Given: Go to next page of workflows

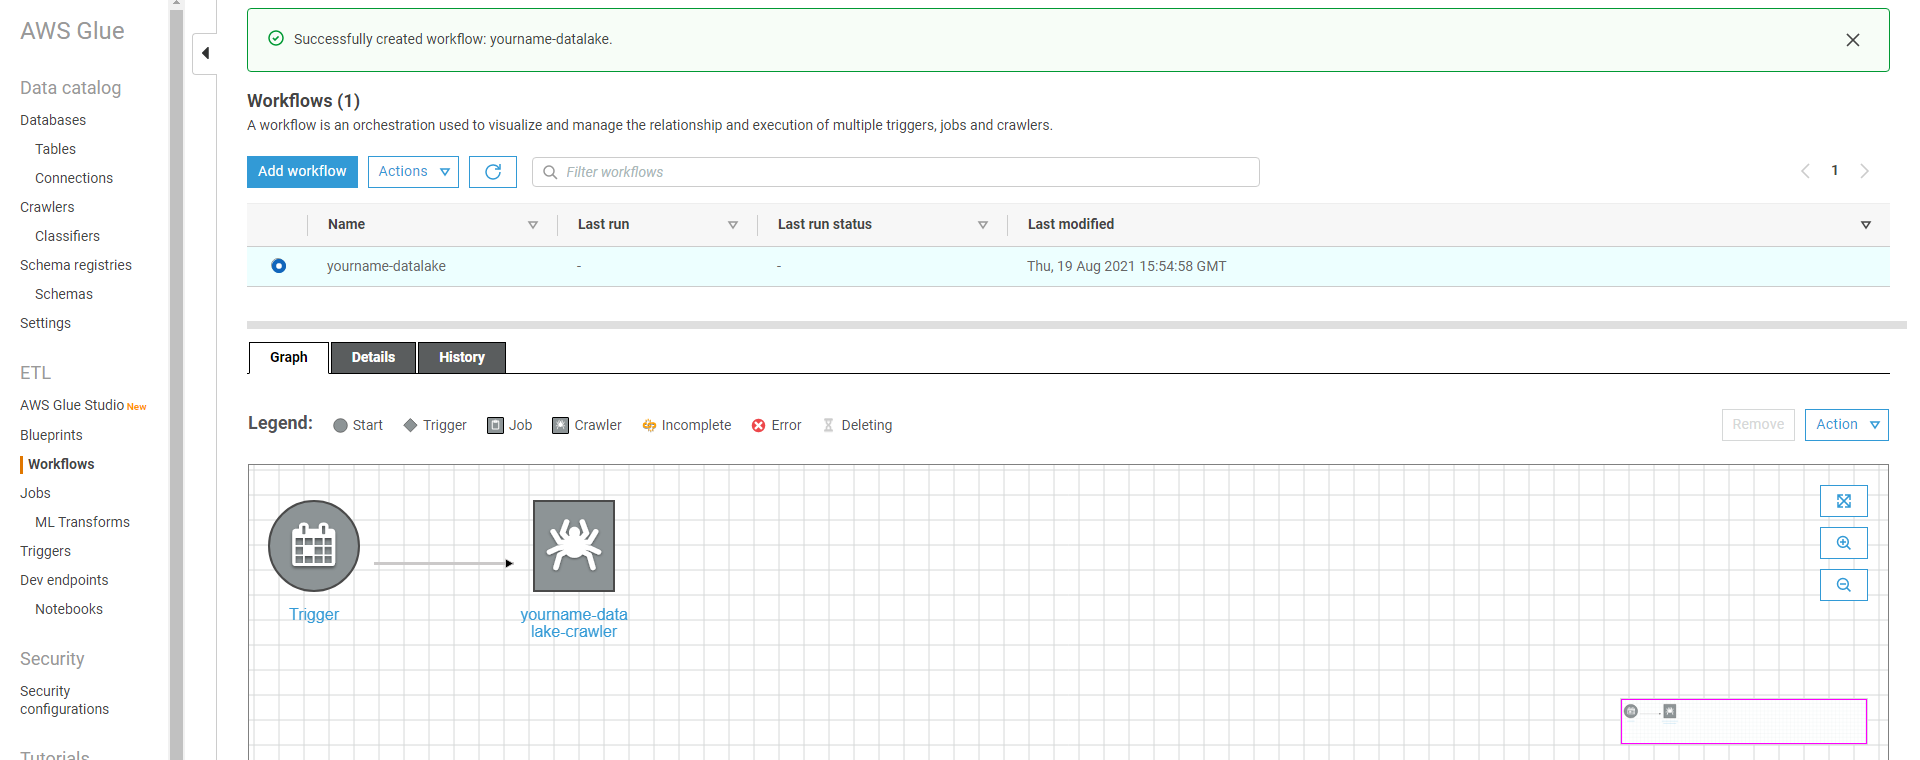Looking at the screenshot, I should 1864,171.
